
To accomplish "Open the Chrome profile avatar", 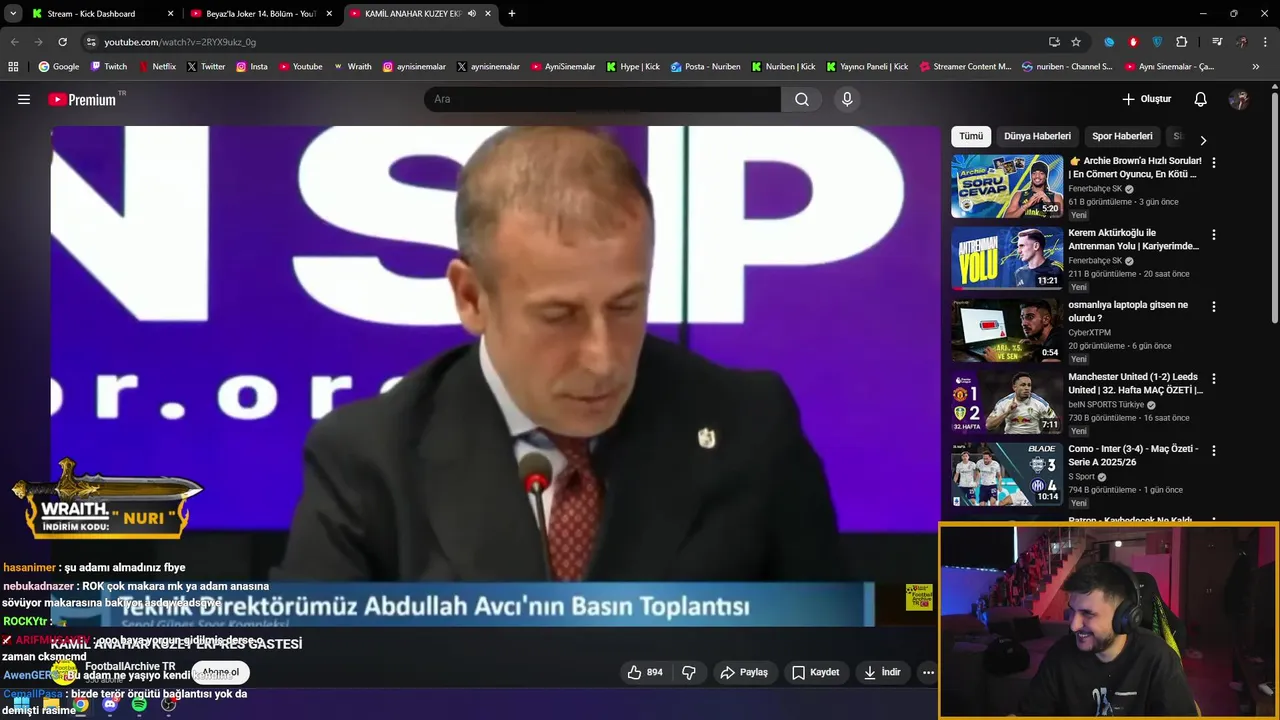I will (x=1241, y=42).
